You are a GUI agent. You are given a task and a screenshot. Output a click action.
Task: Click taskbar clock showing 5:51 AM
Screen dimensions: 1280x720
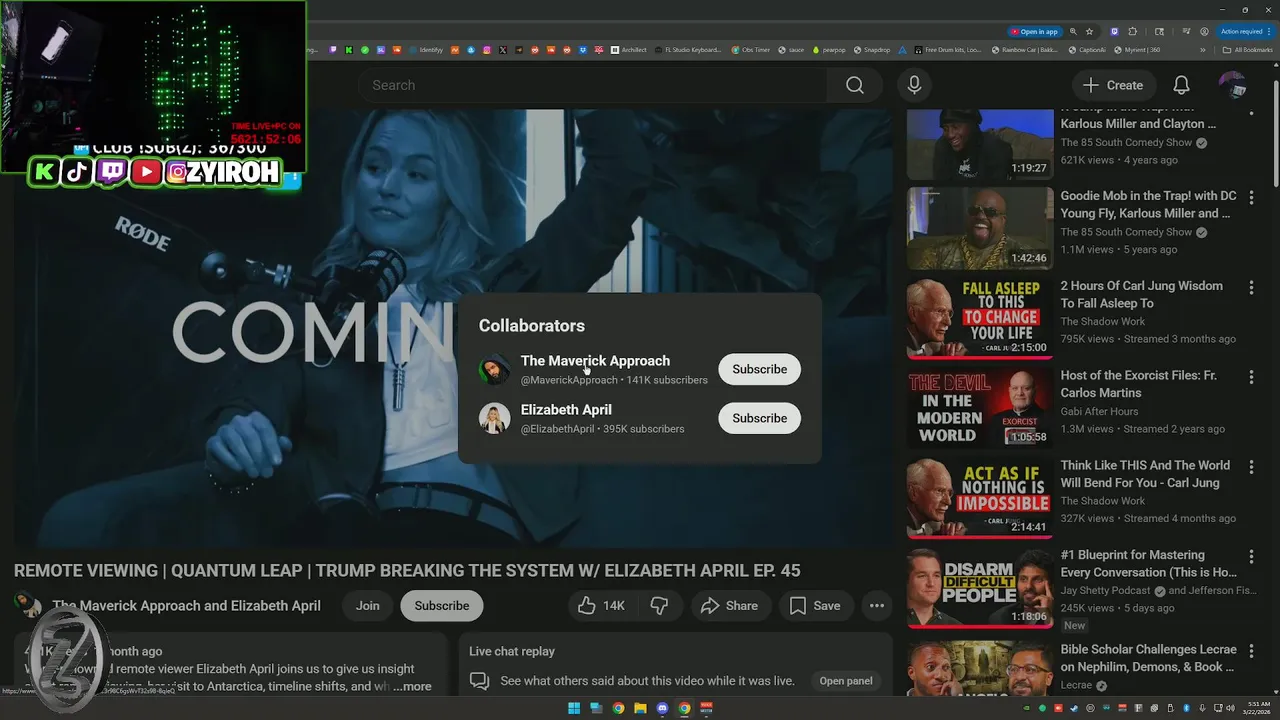pos(1254,708)
